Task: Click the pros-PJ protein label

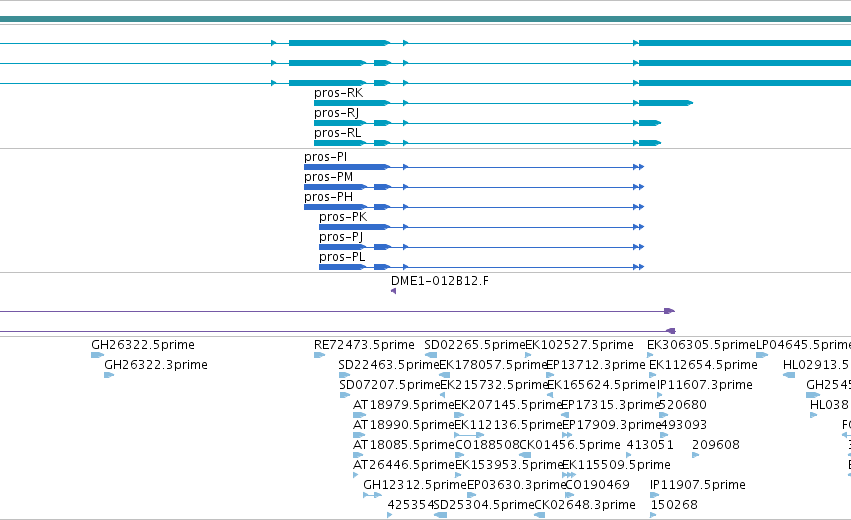Action: click(341, 237)
